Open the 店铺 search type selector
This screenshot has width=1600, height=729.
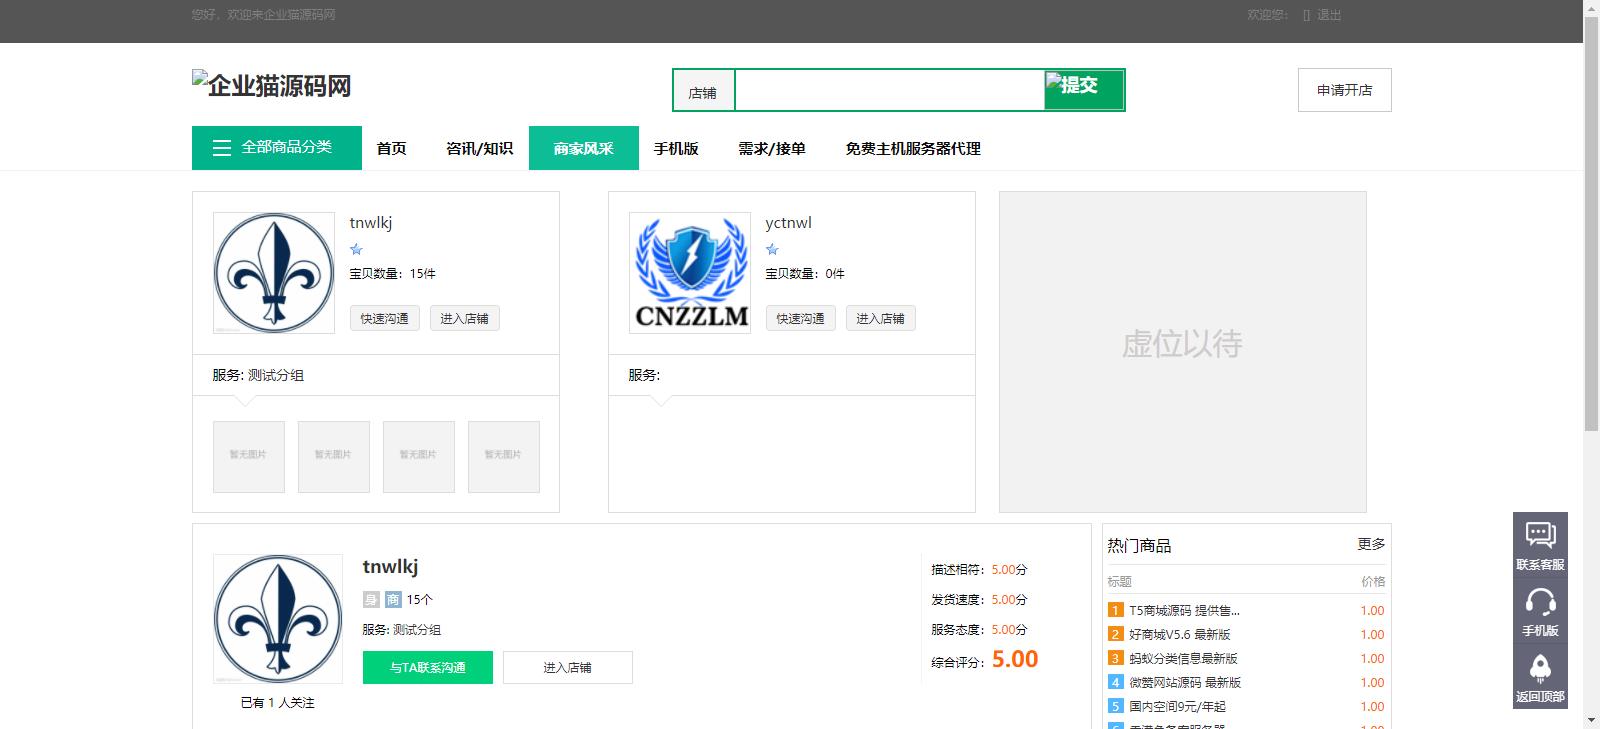click(703, 92)
